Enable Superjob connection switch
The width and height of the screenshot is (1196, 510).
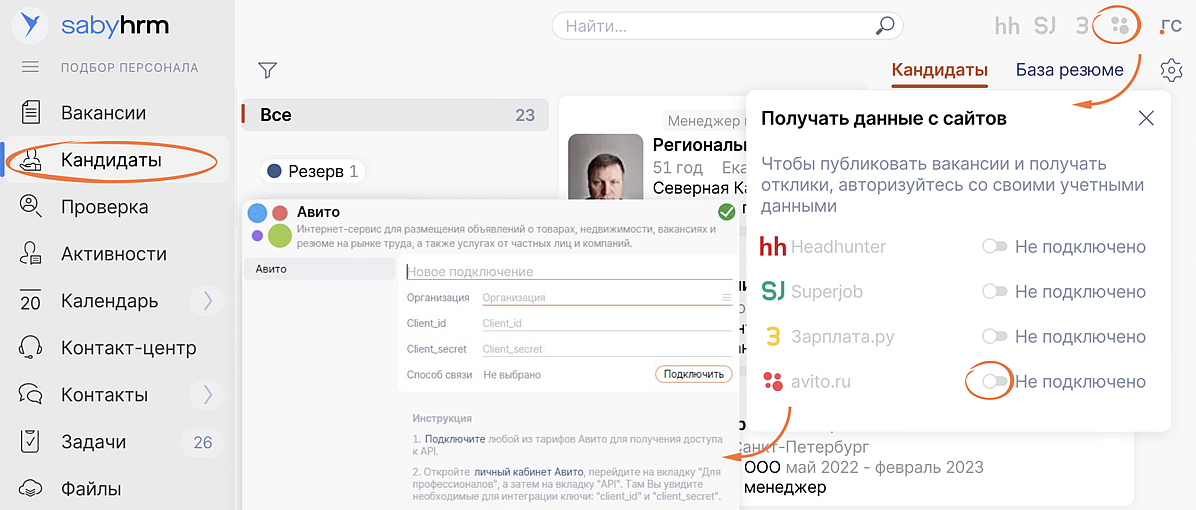[x=994, y=291]
